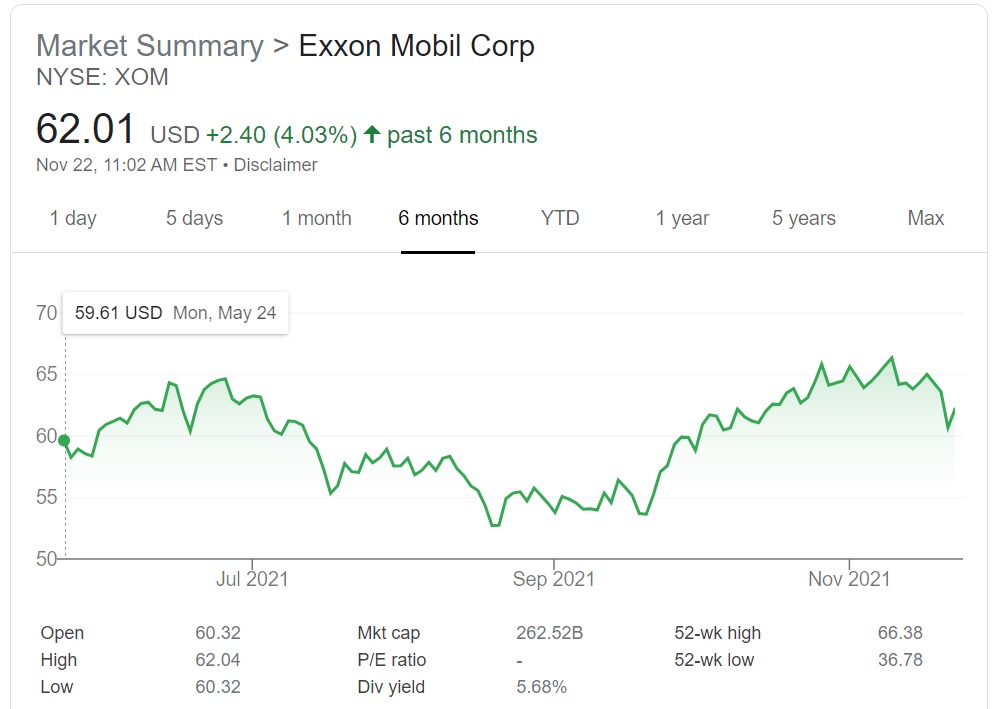Image resolution: width=1000 pixels, height=709 pixels.
Task: Open the Market Summary breadcrumb link
Action: pos(149,46)
